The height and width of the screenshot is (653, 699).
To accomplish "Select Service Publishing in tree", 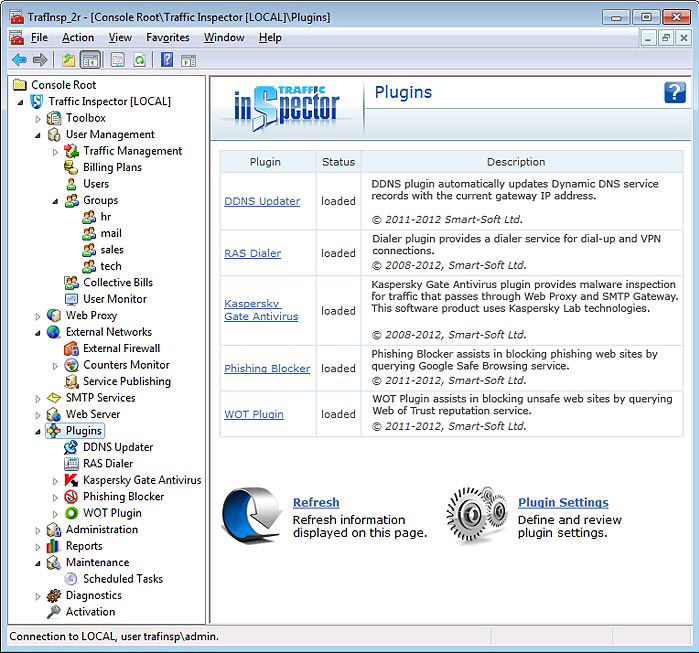I will (127, 382).
